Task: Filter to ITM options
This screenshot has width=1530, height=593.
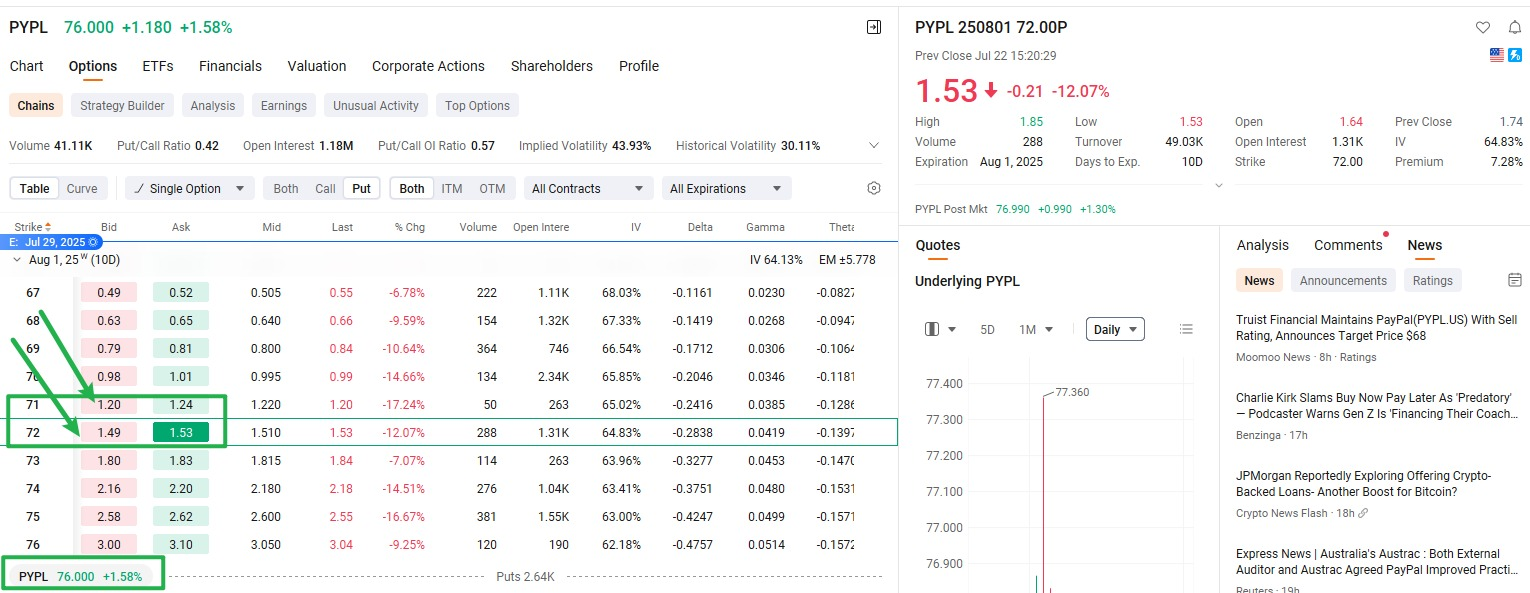Action: click(452, 188)
